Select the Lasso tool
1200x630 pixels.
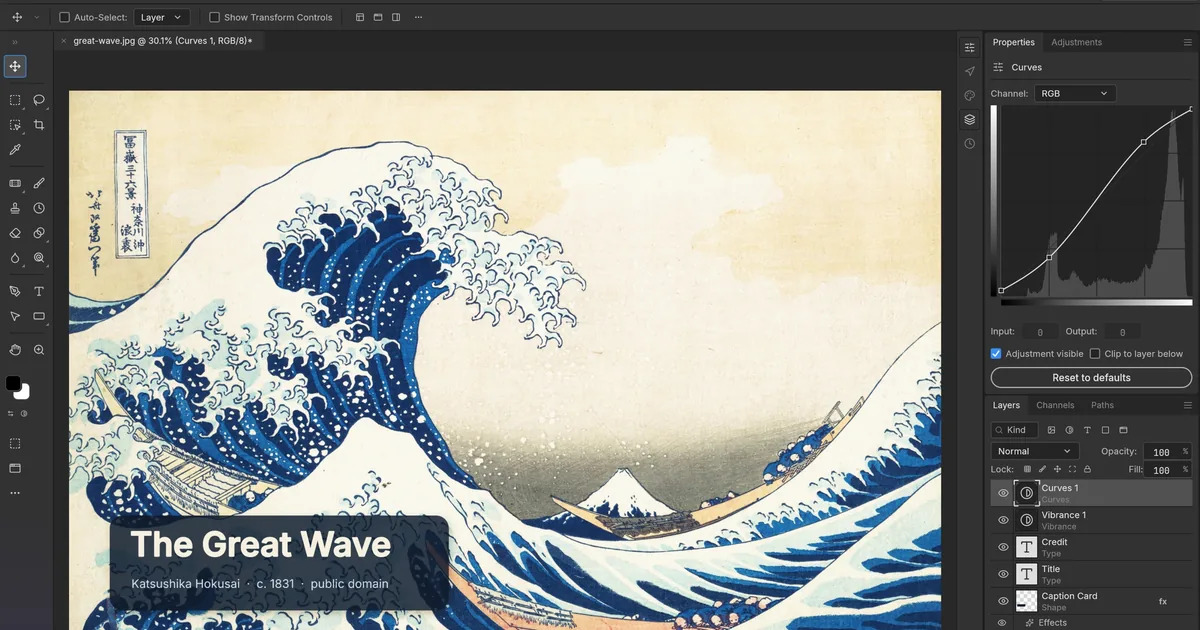click(x=39, y=100)
